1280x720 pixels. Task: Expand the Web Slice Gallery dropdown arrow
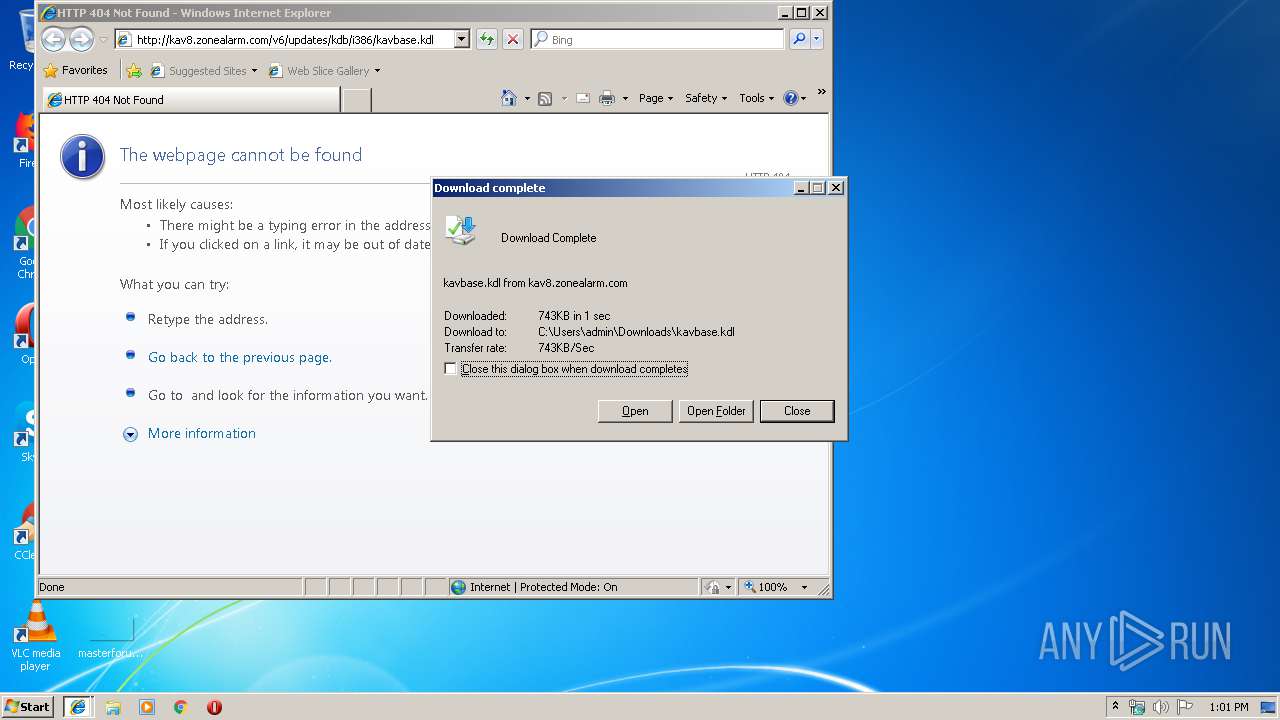tap(377, 71)
